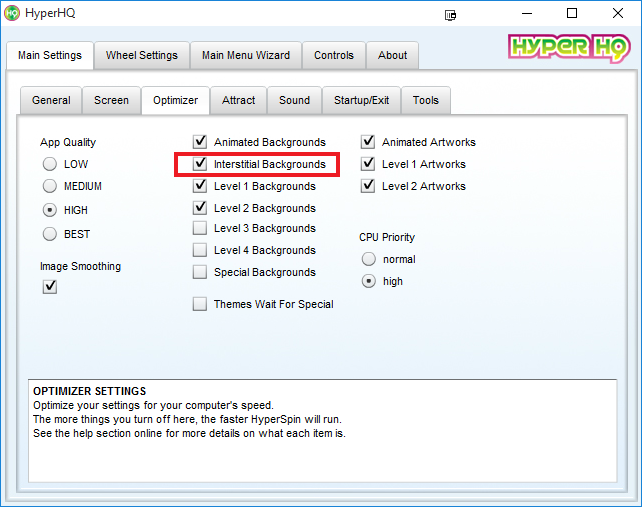Screen dimensions: 642x507
Task: Enable Themes Wait For Special
Action: (x=200, y=304)
